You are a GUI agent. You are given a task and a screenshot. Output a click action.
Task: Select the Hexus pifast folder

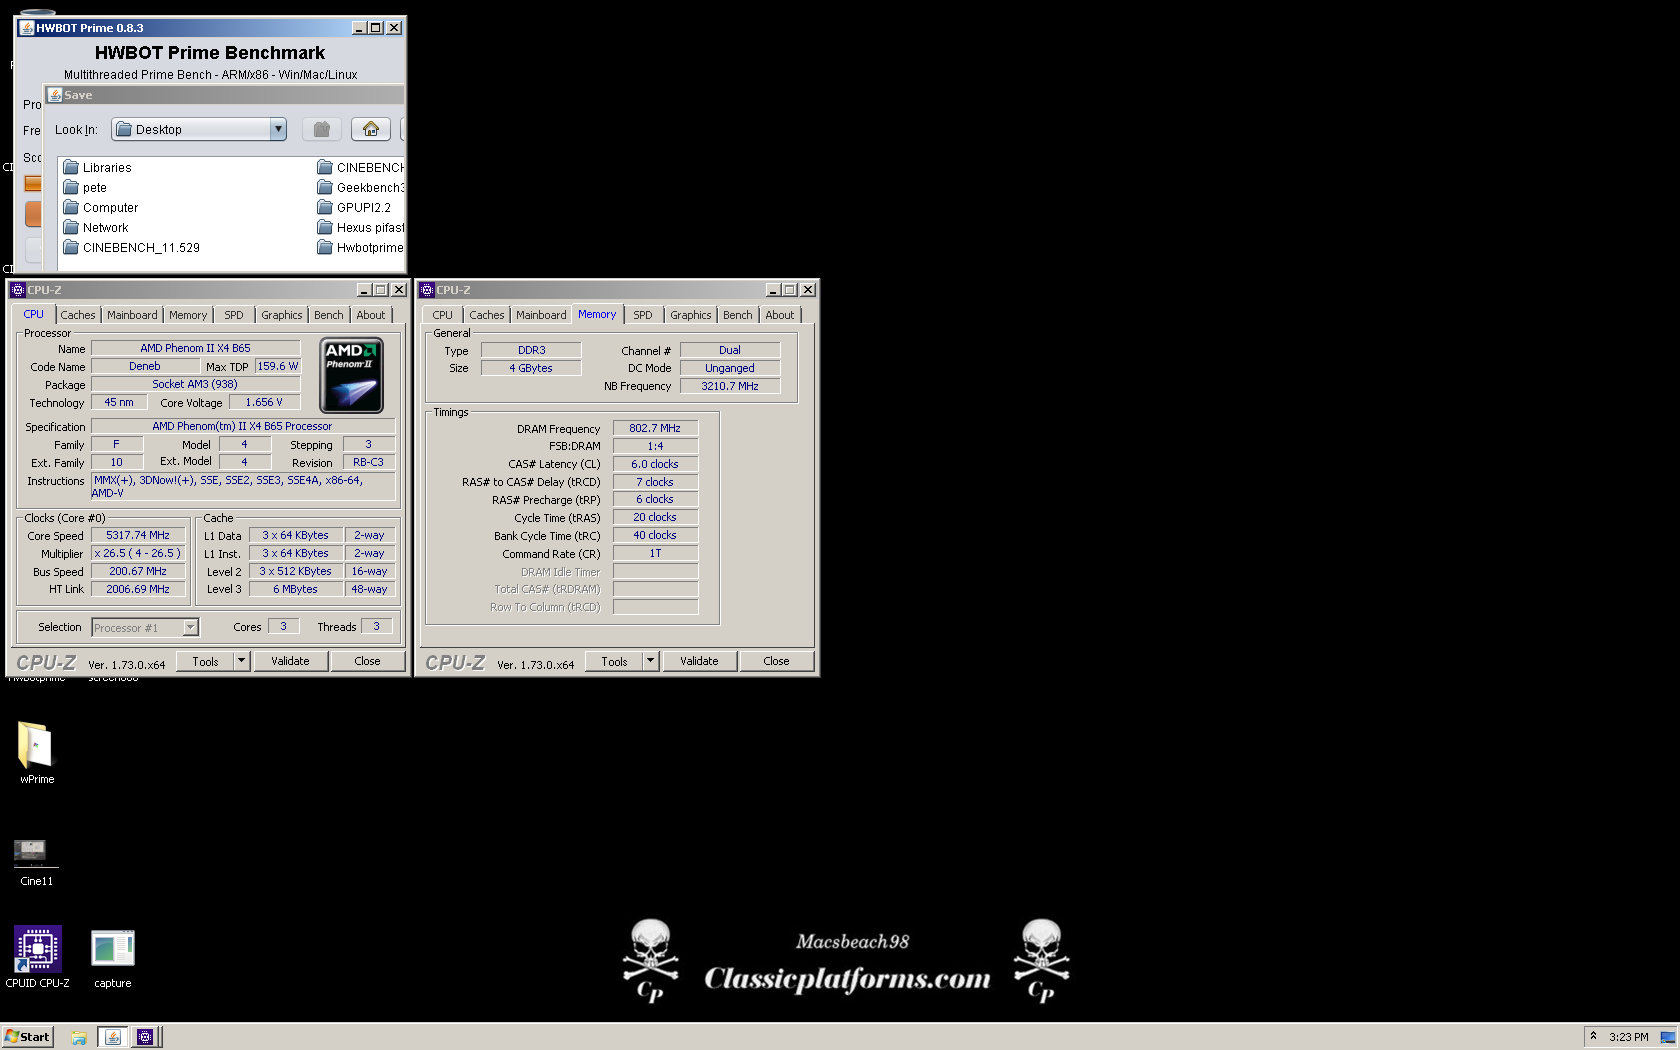pos(361,228)
